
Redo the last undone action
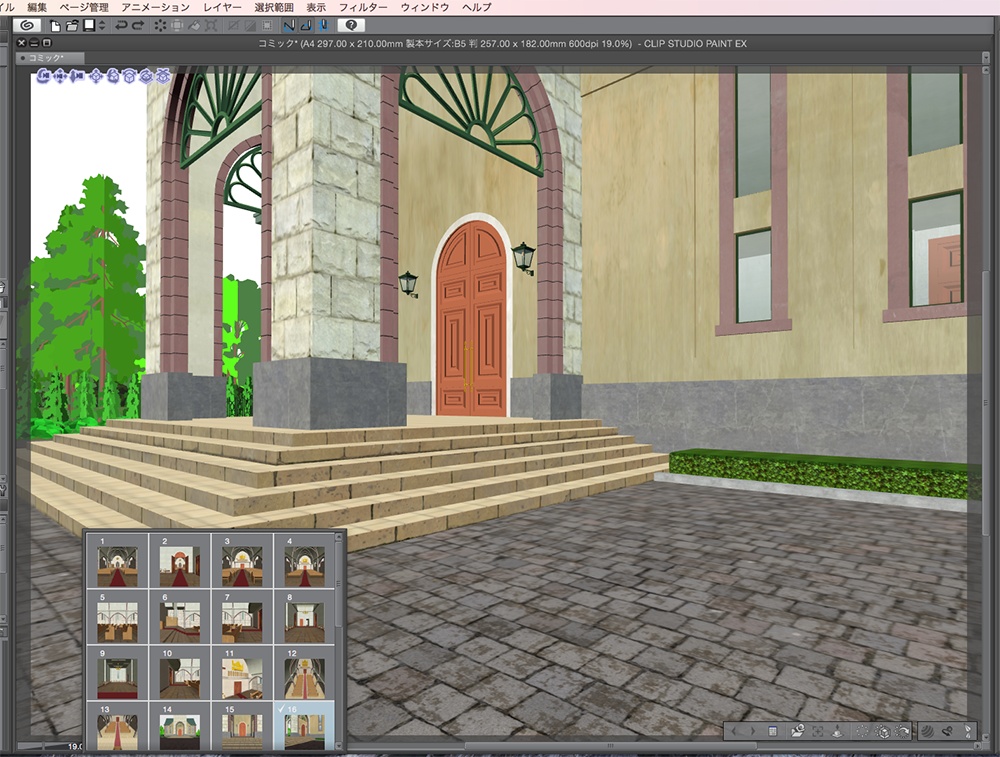(137, 26)
